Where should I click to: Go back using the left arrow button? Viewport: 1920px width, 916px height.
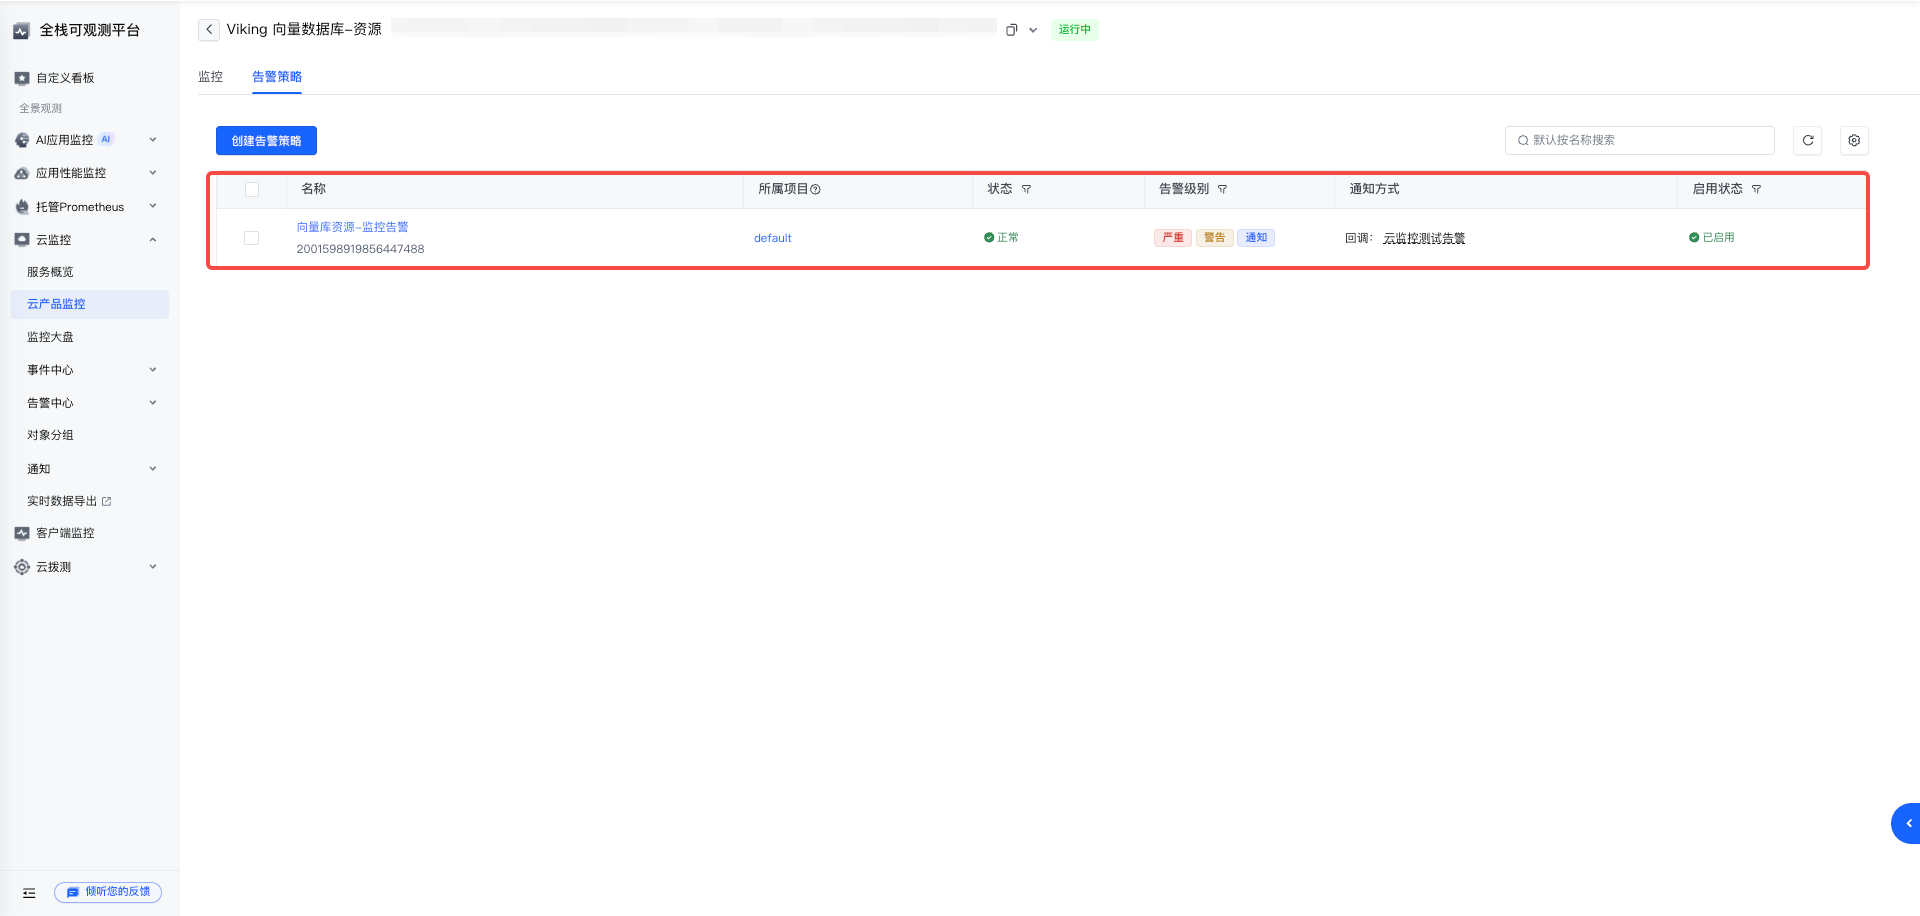[x=208, y=30]
